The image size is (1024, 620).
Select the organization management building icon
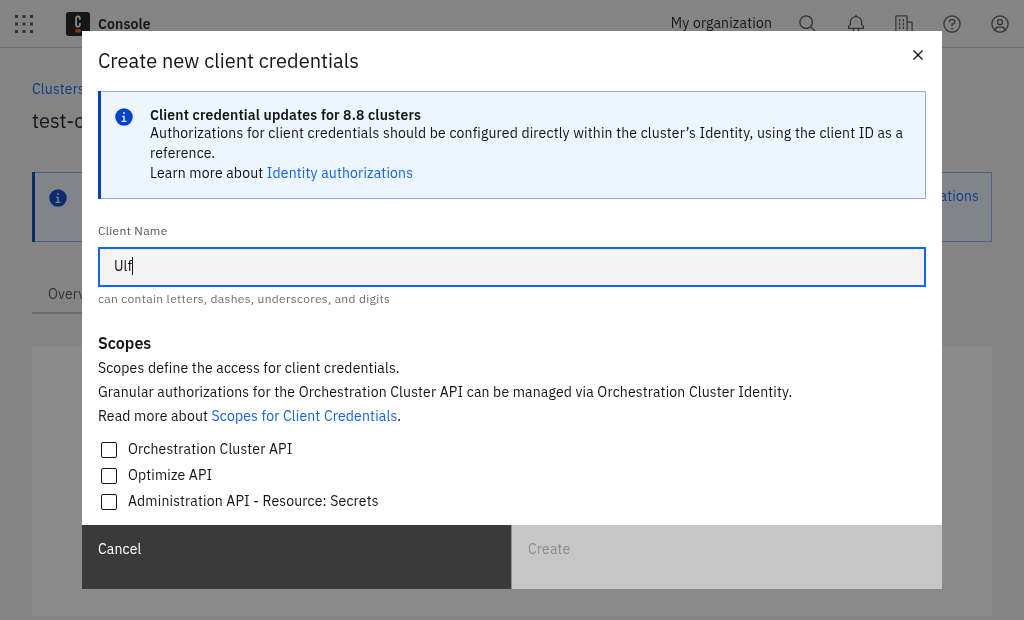[903, 24]
